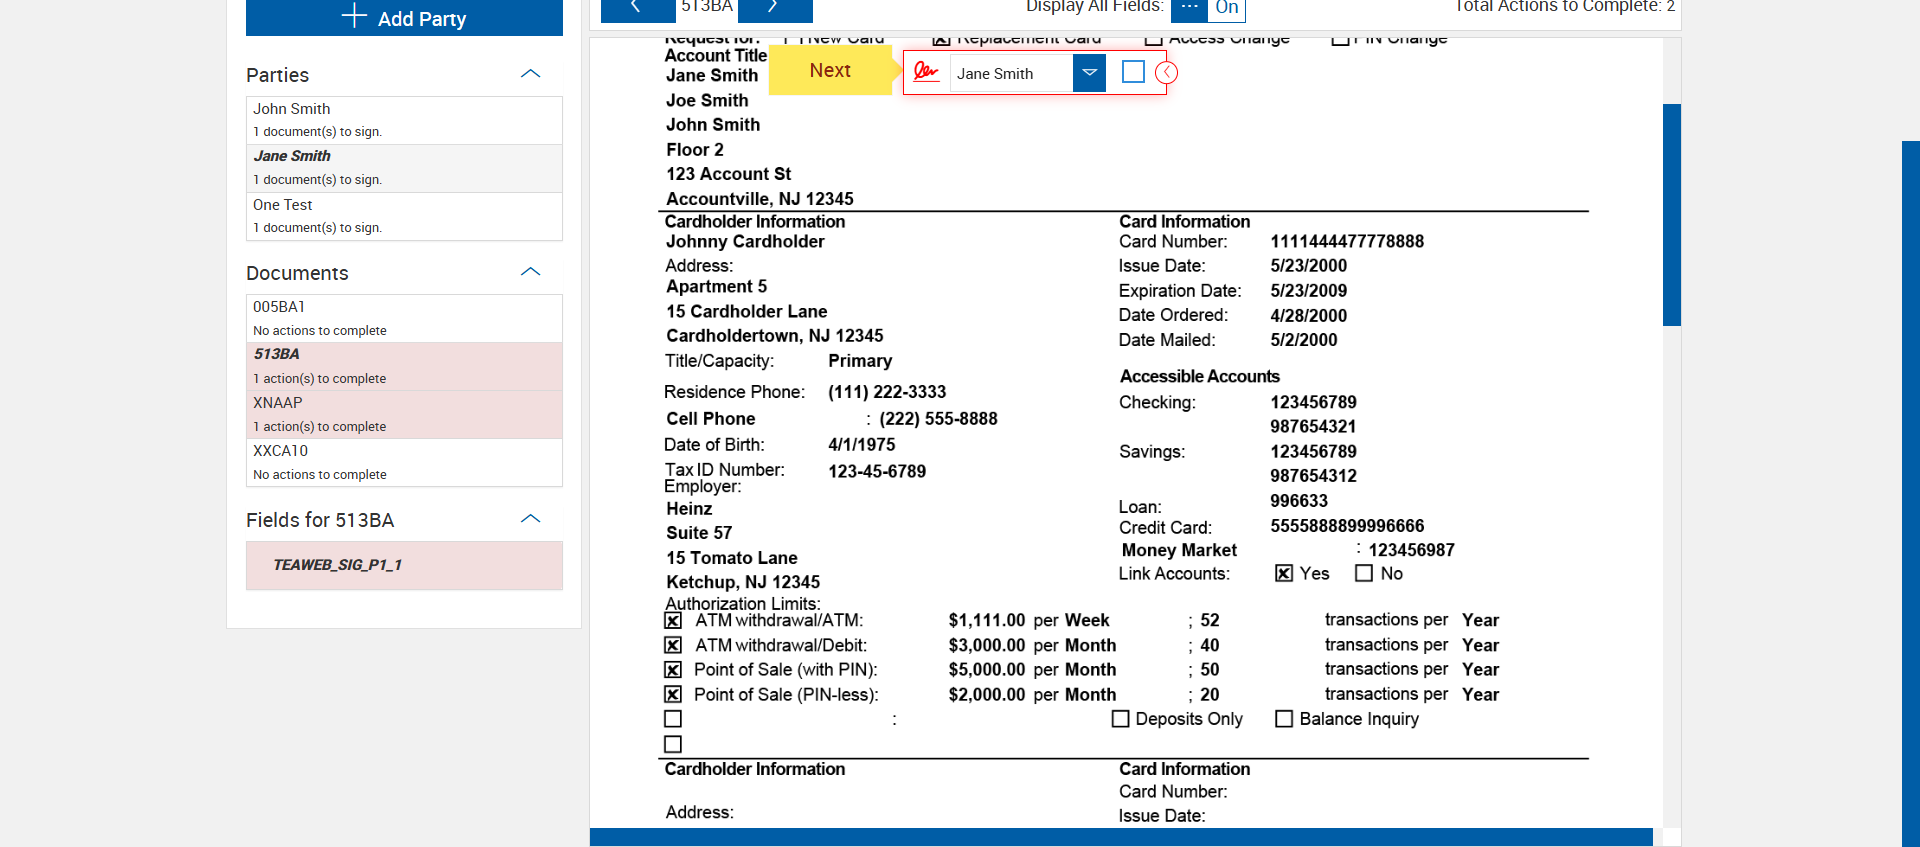
Task: Tick the No option for Link Accounts
Action: (x=1363, y=573)
